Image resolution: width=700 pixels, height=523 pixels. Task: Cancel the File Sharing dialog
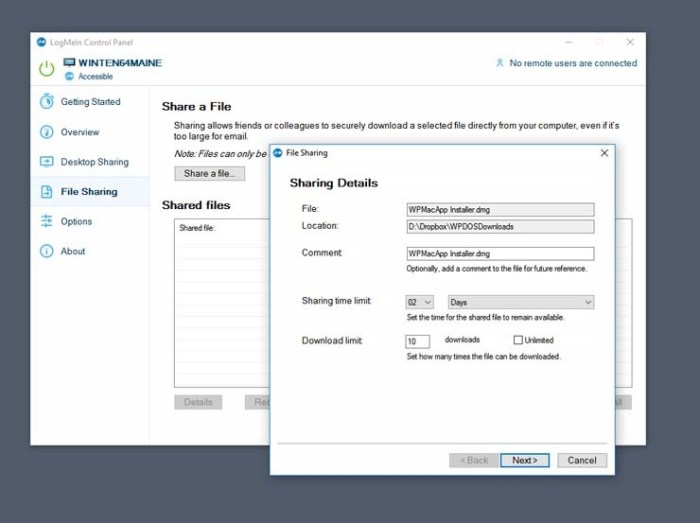point(582,460)
